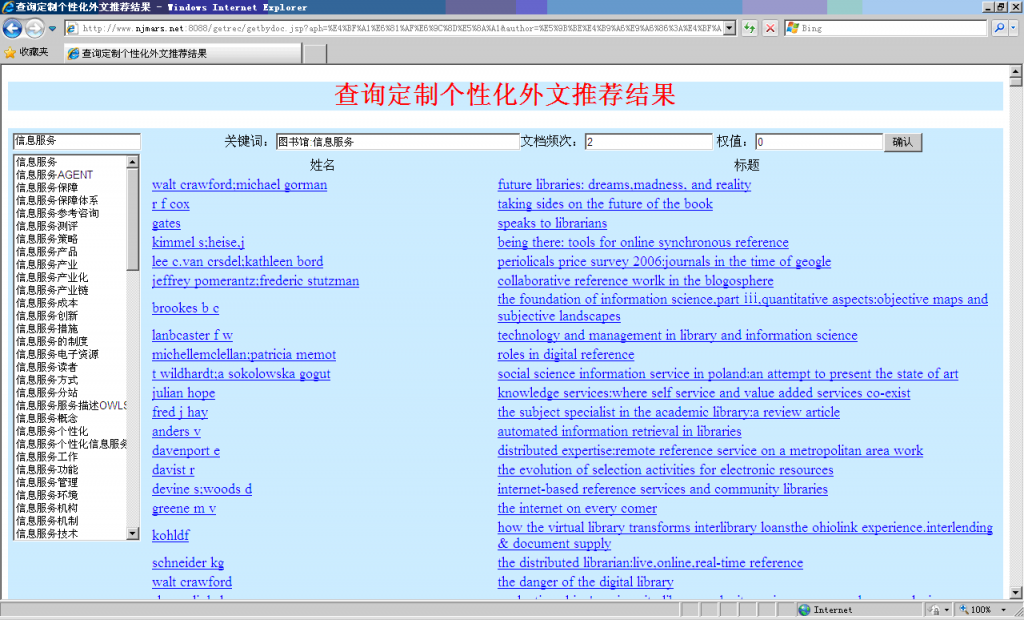
Task: Open title collaborative reference worlk in the blogosphere
Action: (x=635, y=281)
